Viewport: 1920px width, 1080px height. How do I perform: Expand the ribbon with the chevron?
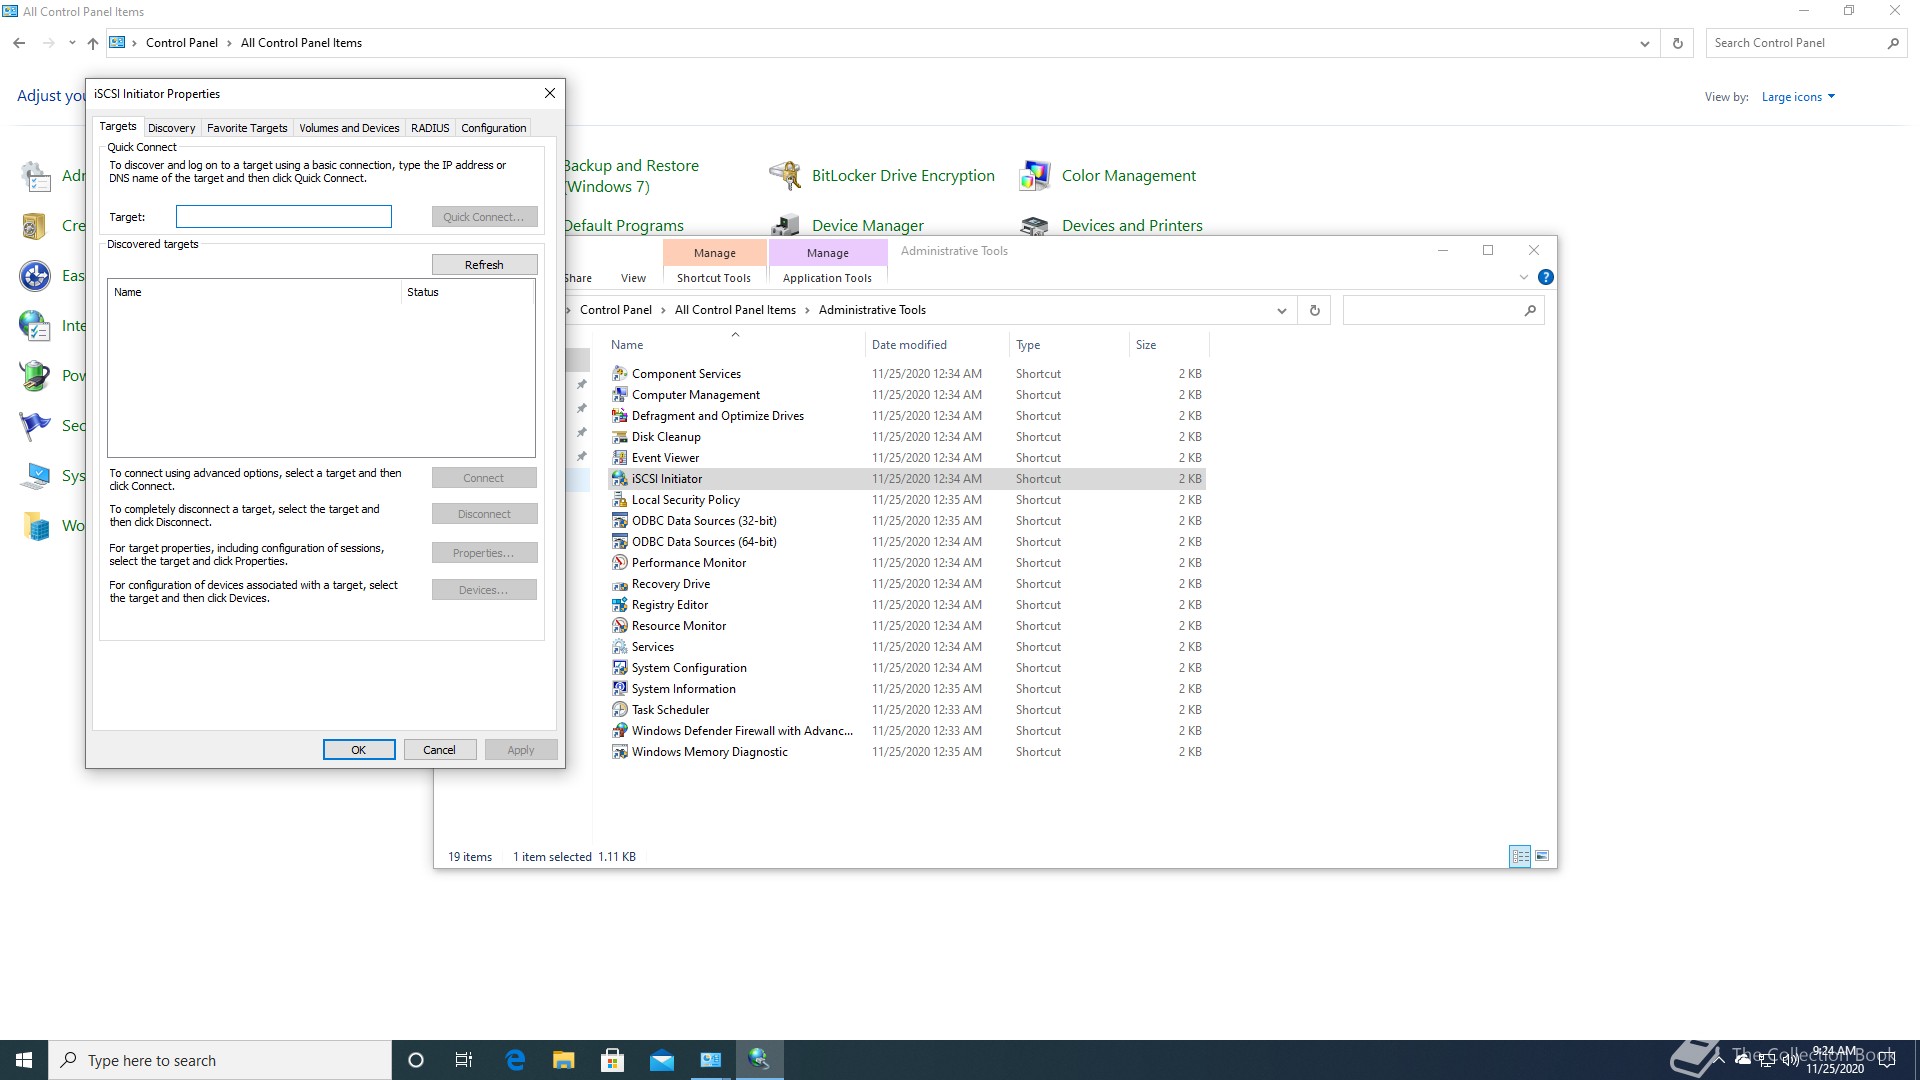[x=1523, y=278]
